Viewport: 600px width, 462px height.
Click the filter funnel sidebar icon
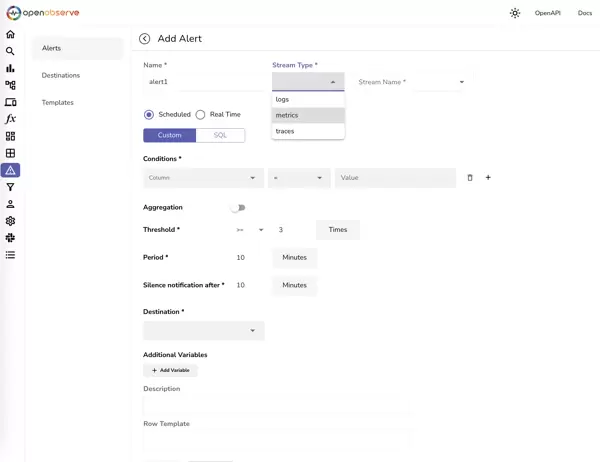(10, 187)
